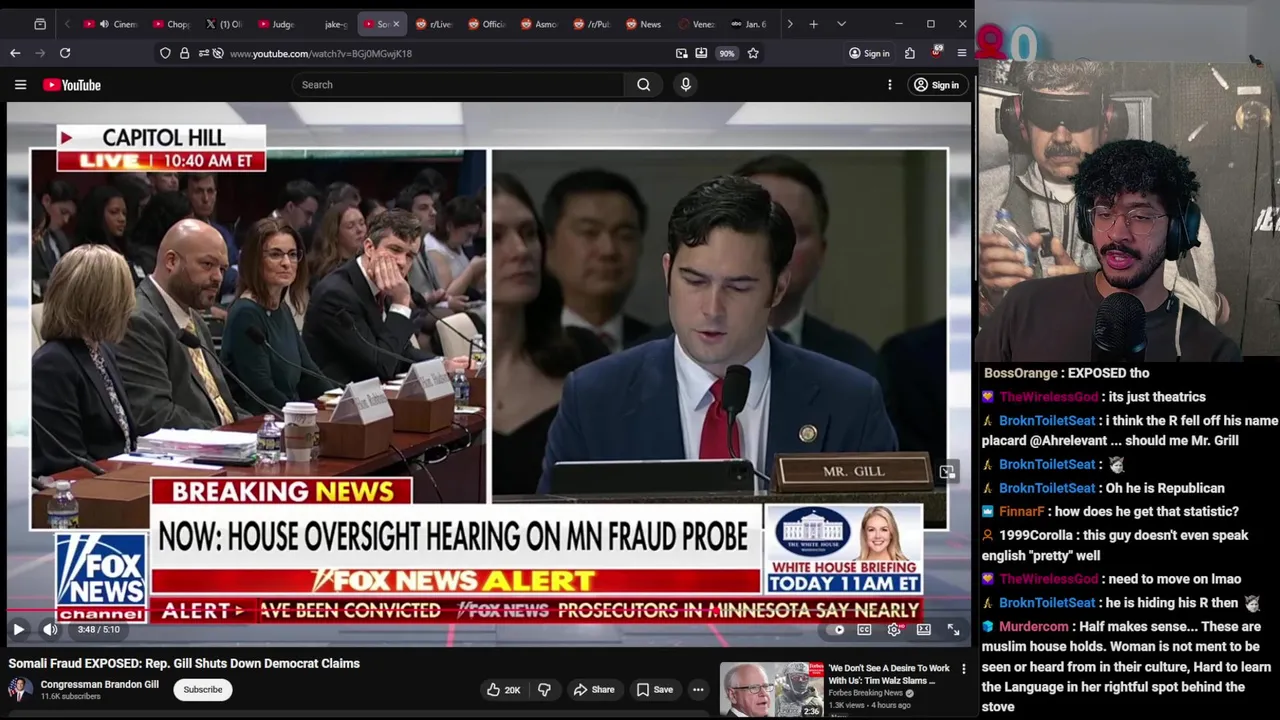1280x720 pixels.
Task: Switch to the Judge browser tab
Action: 275,24
